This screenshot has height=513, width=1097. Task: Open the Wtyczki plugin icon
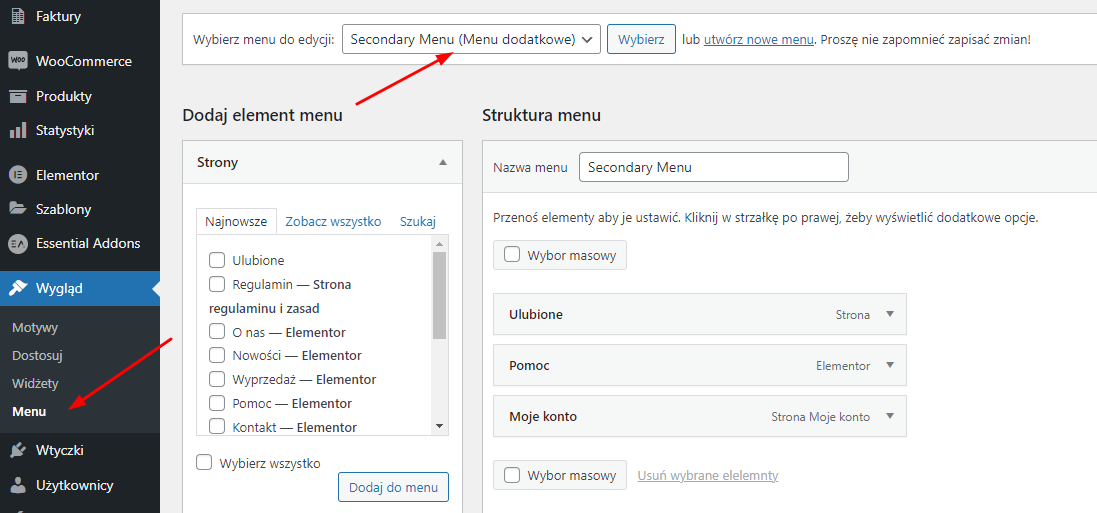coord(18,451)
